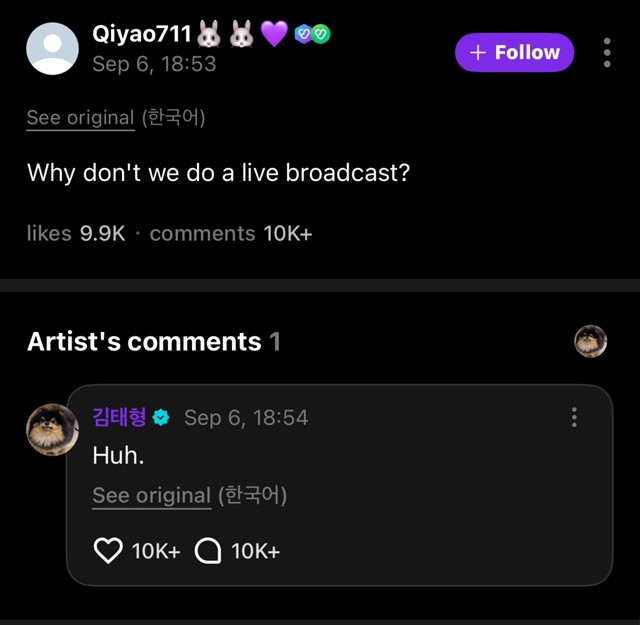Tap the first rabbit emoji after Qiyao711
The height and width of the screenshot is (625, 640).
click(x=209, y=34)
